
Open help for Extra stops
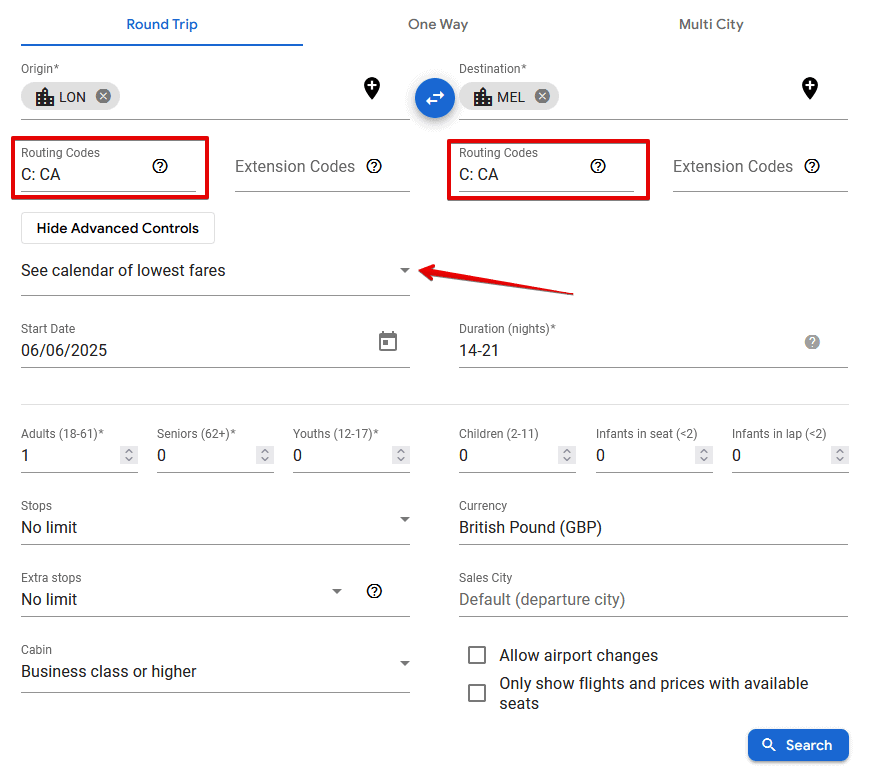coord(374,591)
